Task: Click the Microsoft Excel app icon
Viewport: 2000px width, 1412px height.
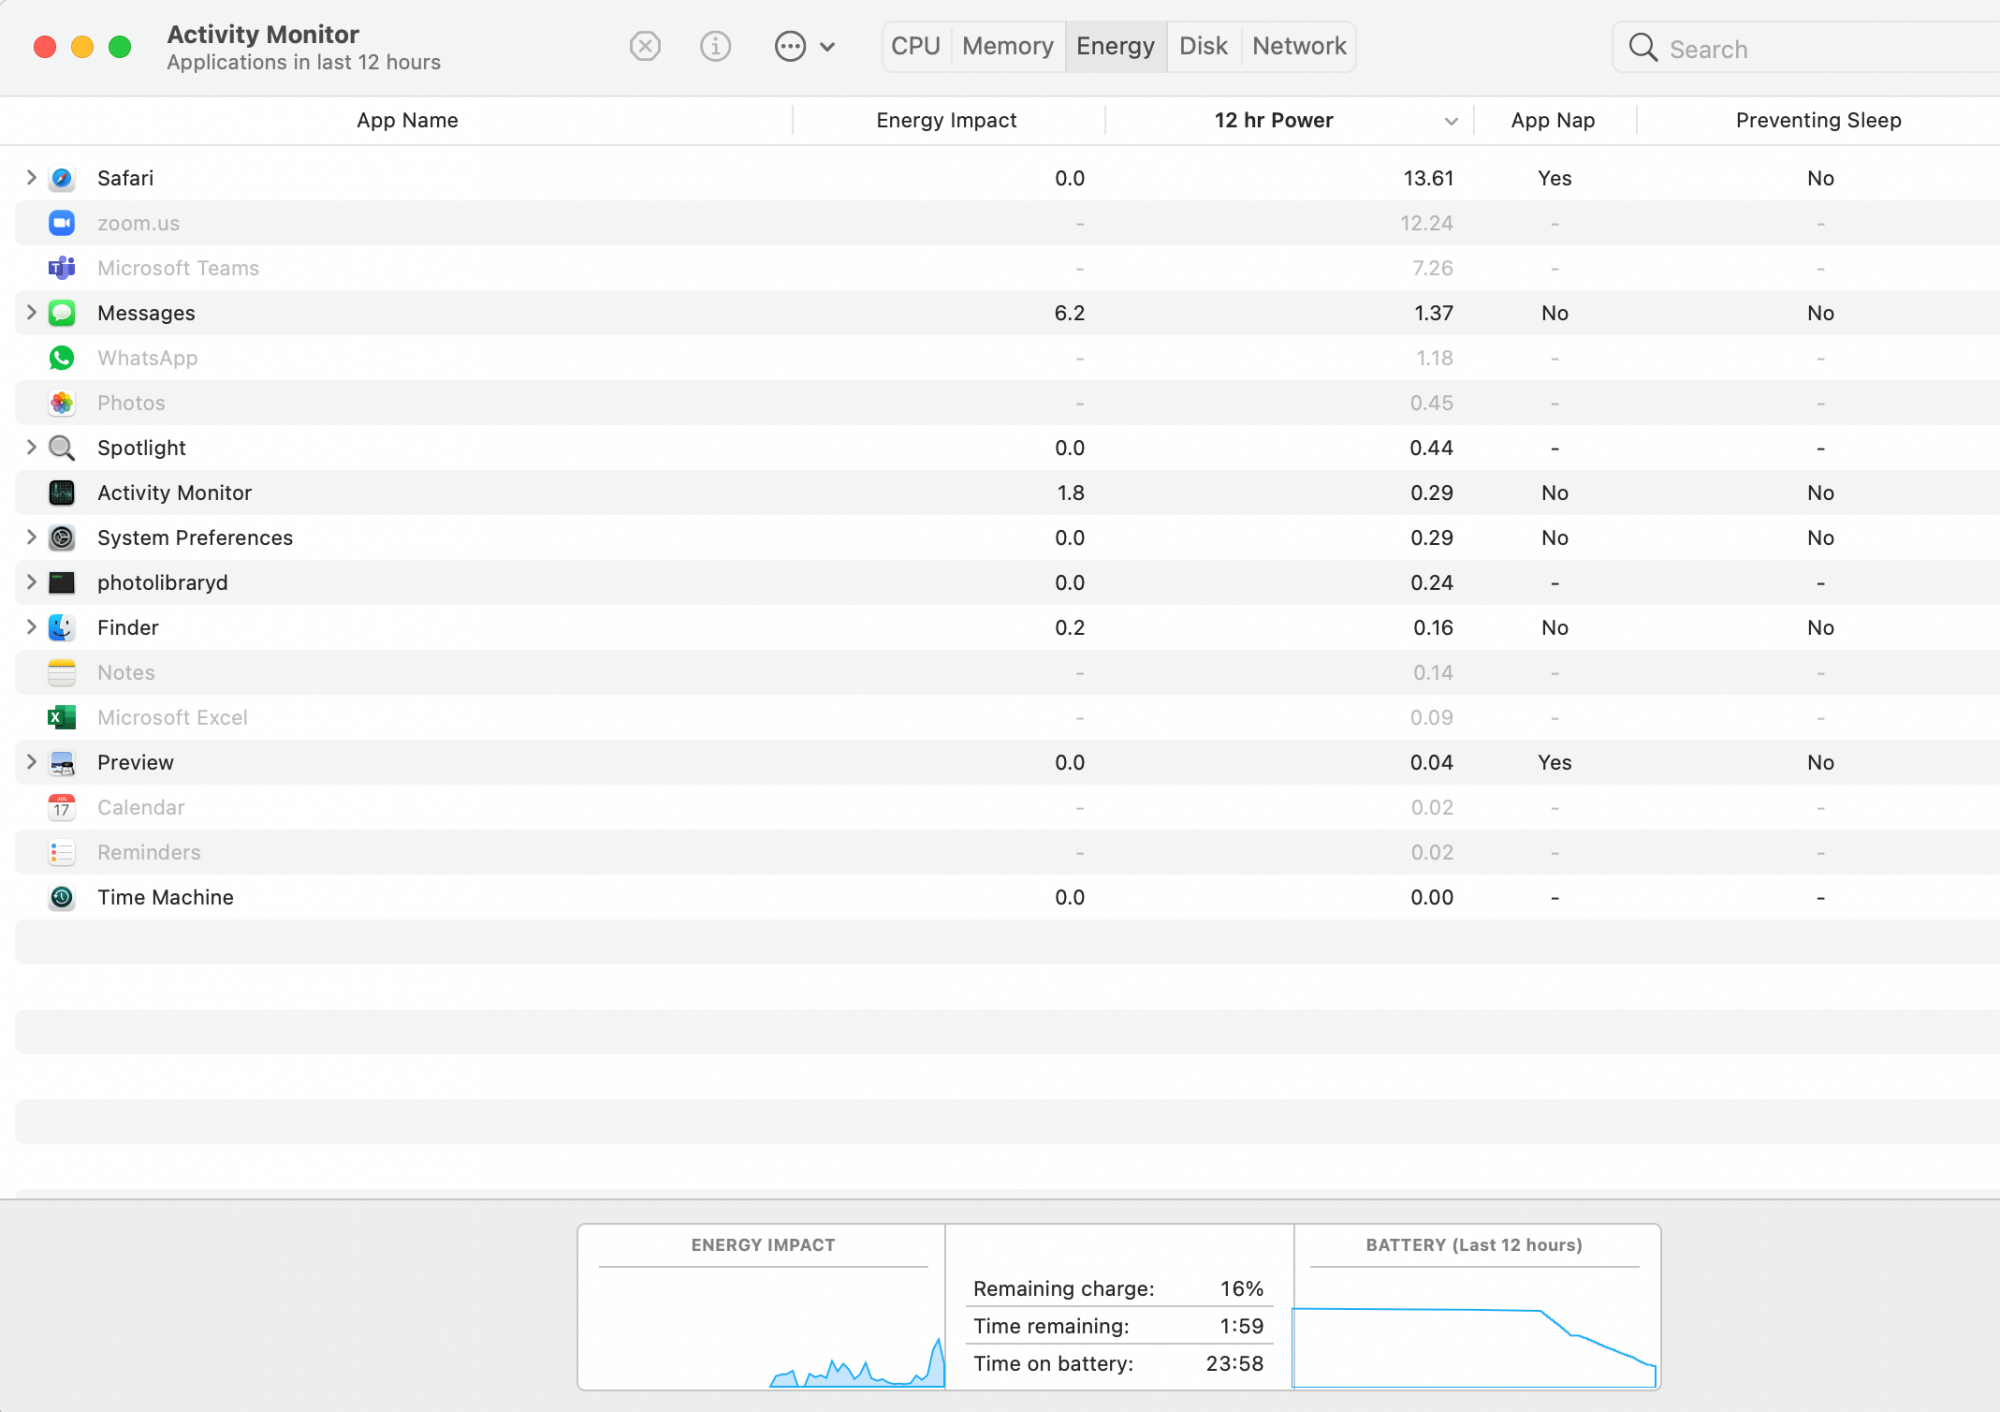Action: pyautogui.click(x=62, y=717)
